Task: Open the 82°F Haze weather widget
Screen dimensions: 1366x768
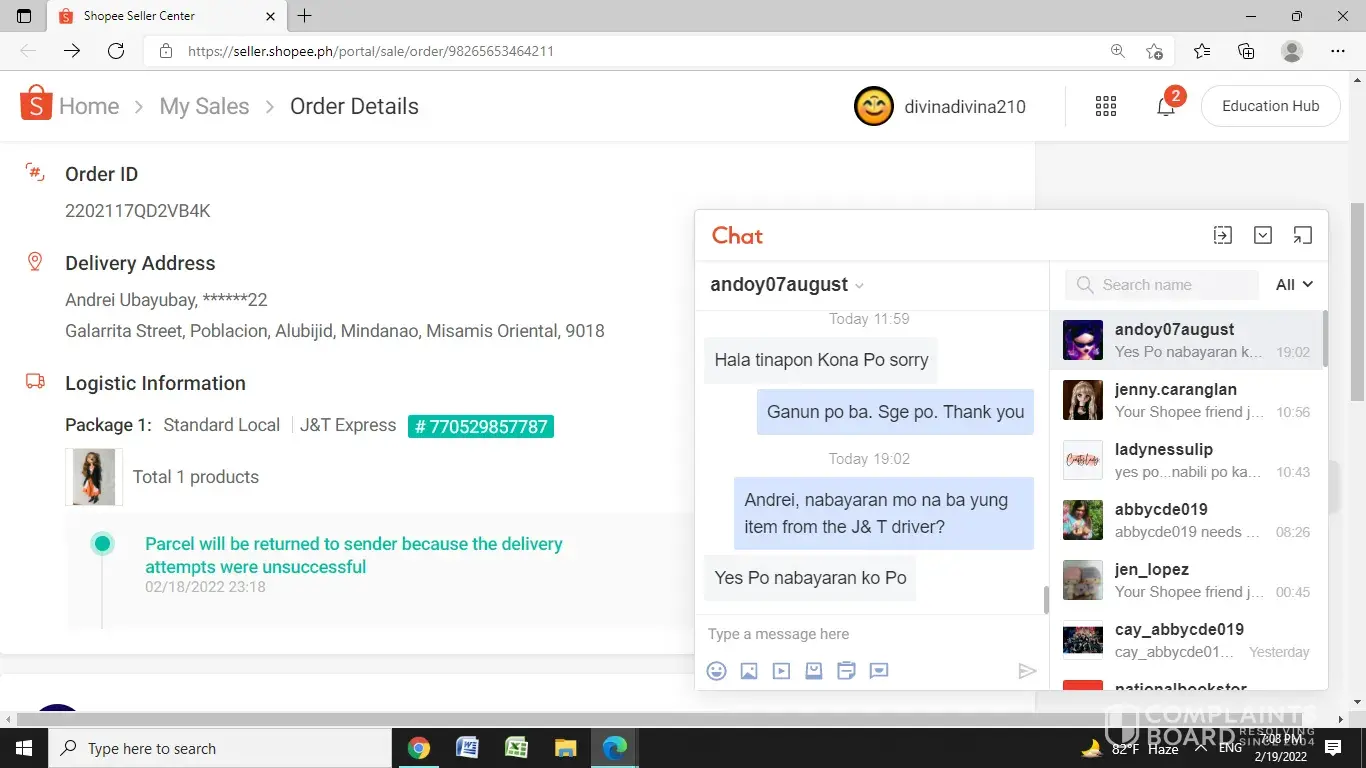Action: [1130, 748]
